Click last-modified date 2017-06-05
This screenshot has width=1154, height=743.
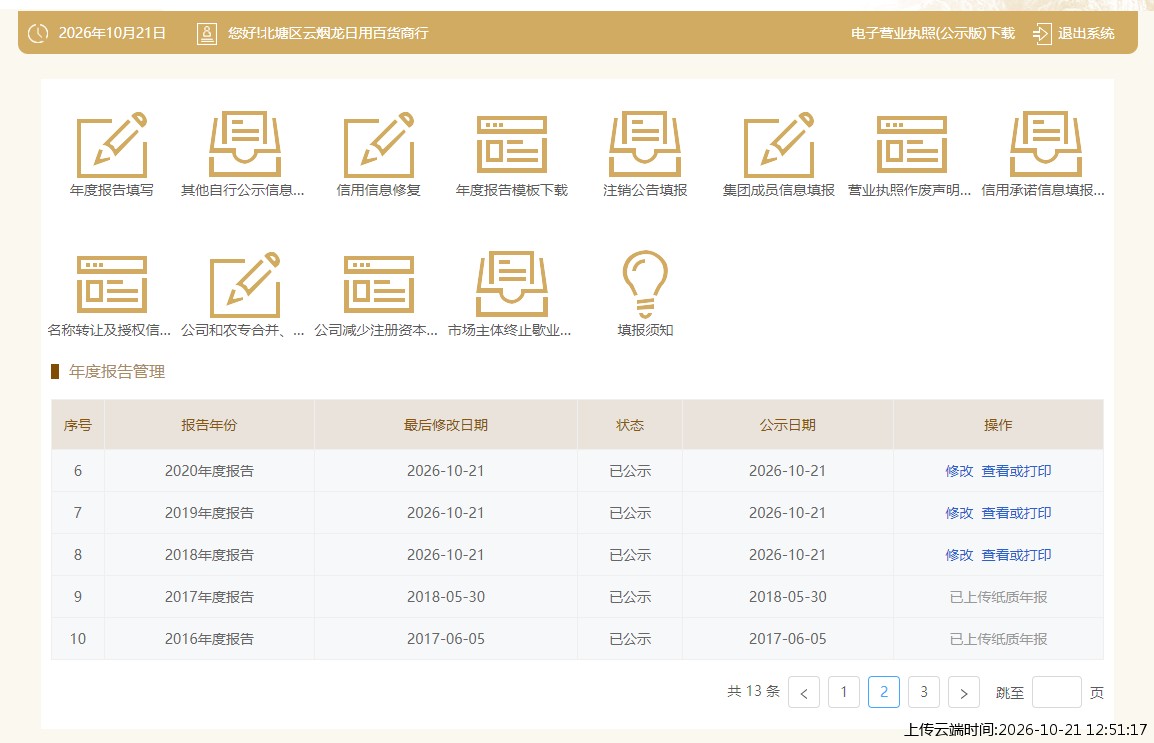(x=446, y=639)
